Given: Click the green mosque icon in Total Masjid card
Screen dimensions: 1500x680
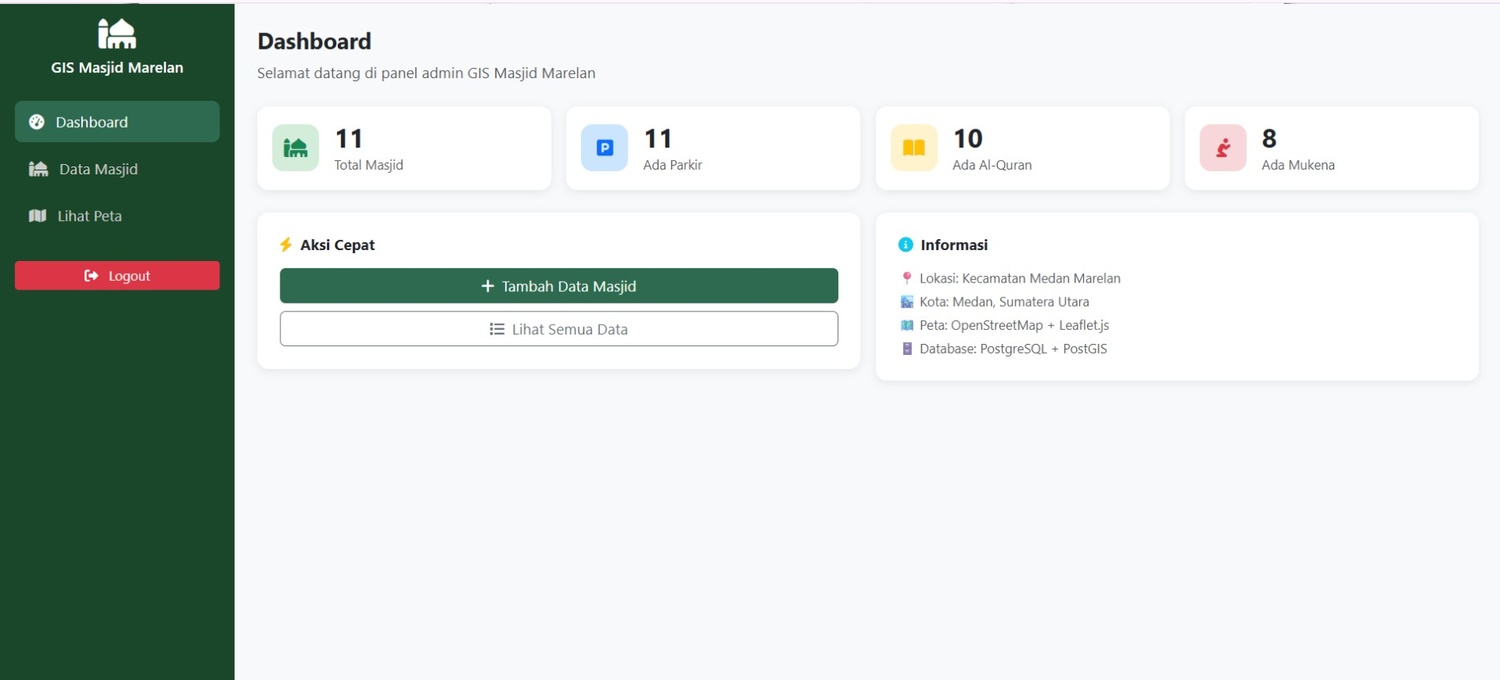Looking at the screenshot, I should point(295,148).
